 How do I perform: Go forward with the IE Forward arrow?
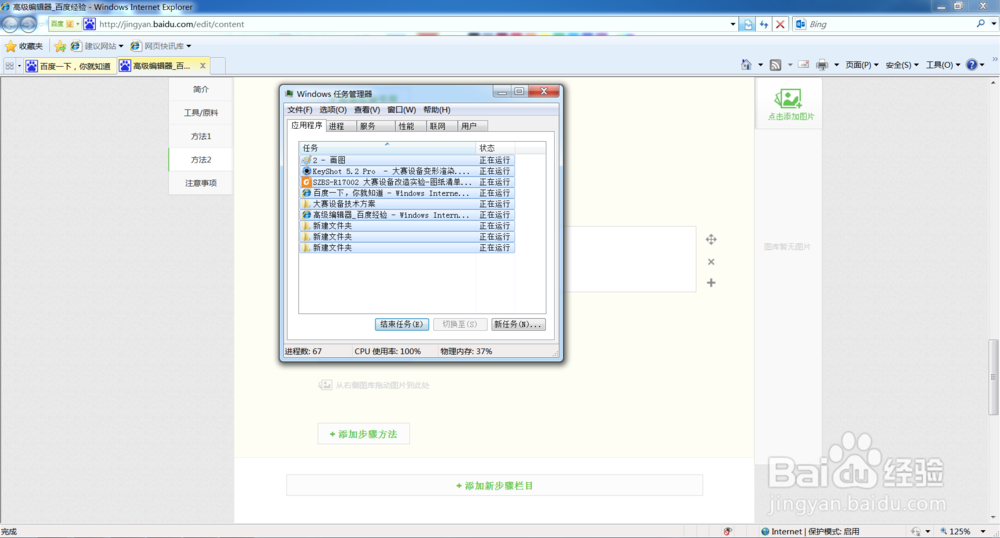click(28, 24)
